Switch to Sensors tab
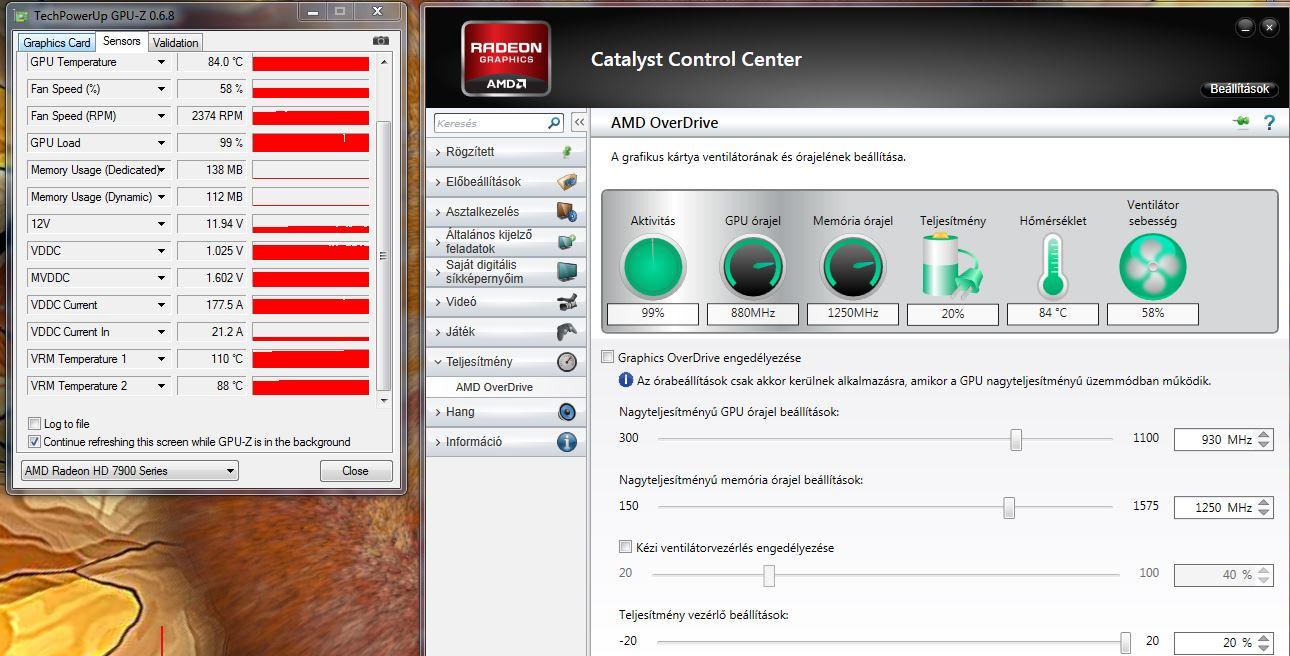 coord(122,41)
